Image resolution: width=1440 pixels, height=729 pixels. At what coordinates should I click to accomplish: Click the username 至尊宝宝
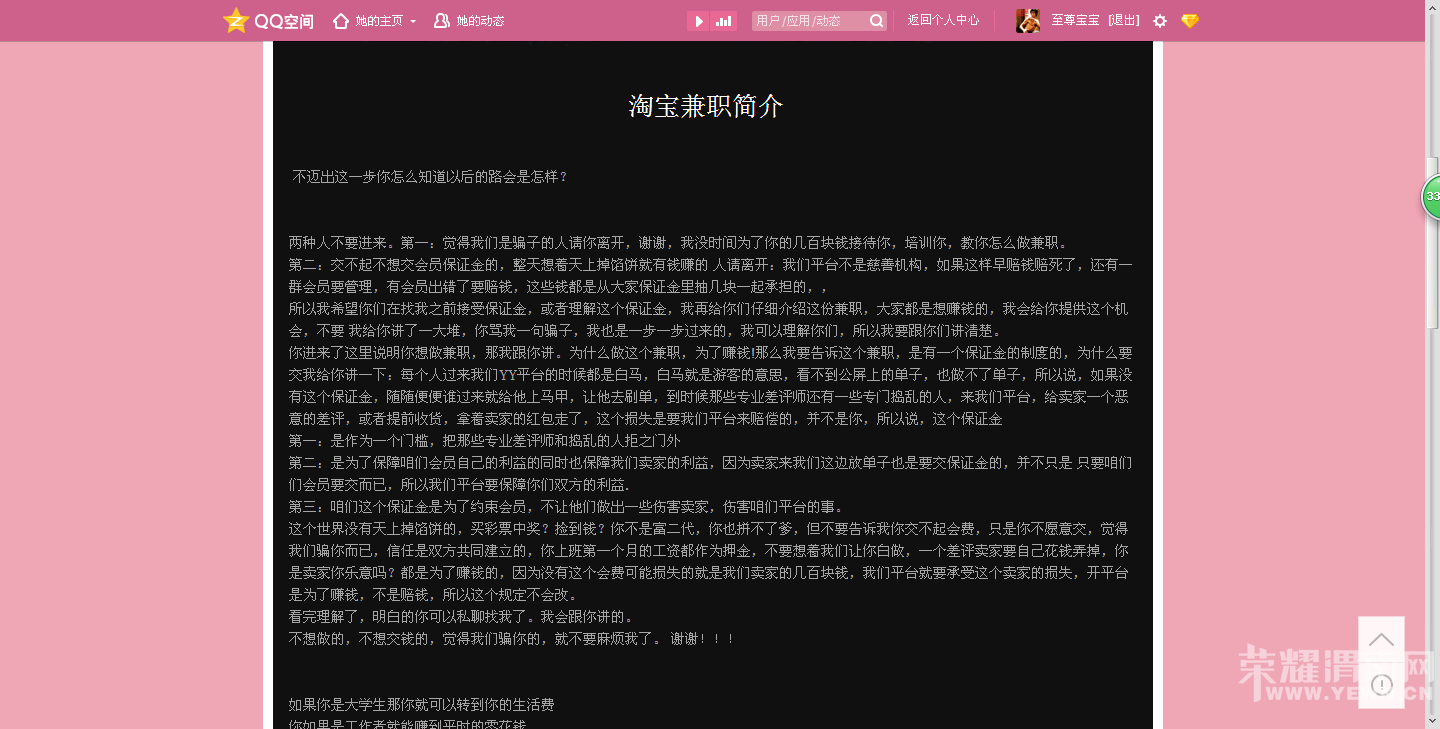click(1076, 20)
